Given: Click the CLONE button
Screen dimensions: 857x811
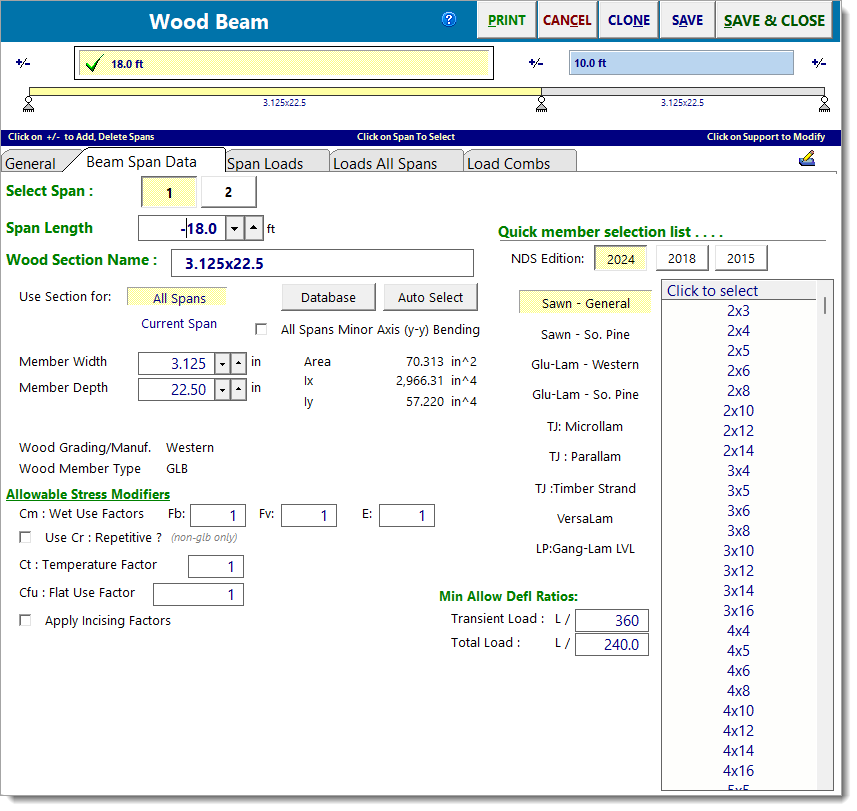Looking at the screenshot, I should (629, 20).
